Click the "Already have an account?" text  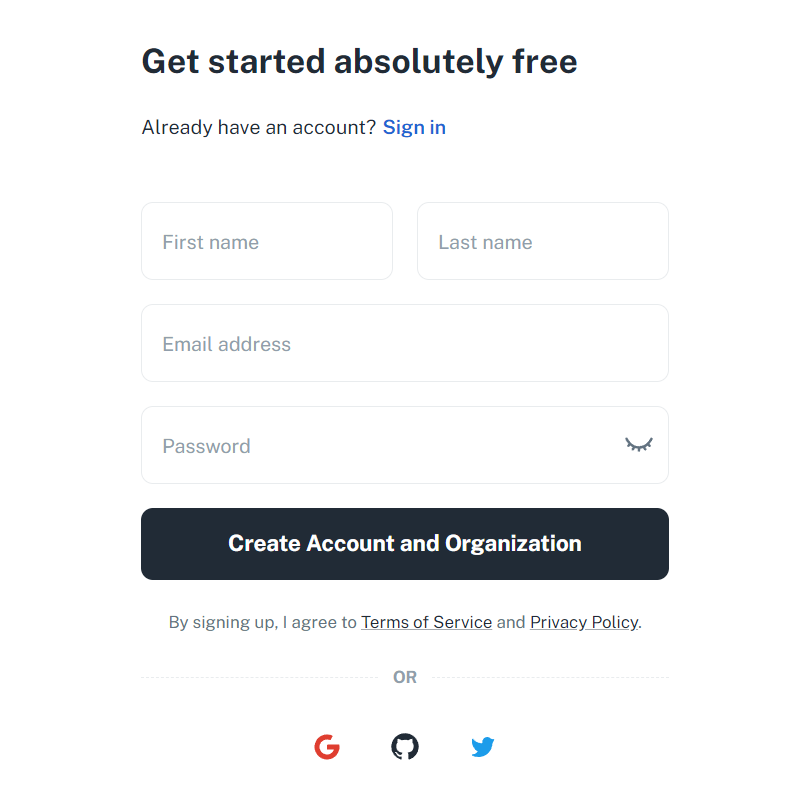tap(259, 127)
